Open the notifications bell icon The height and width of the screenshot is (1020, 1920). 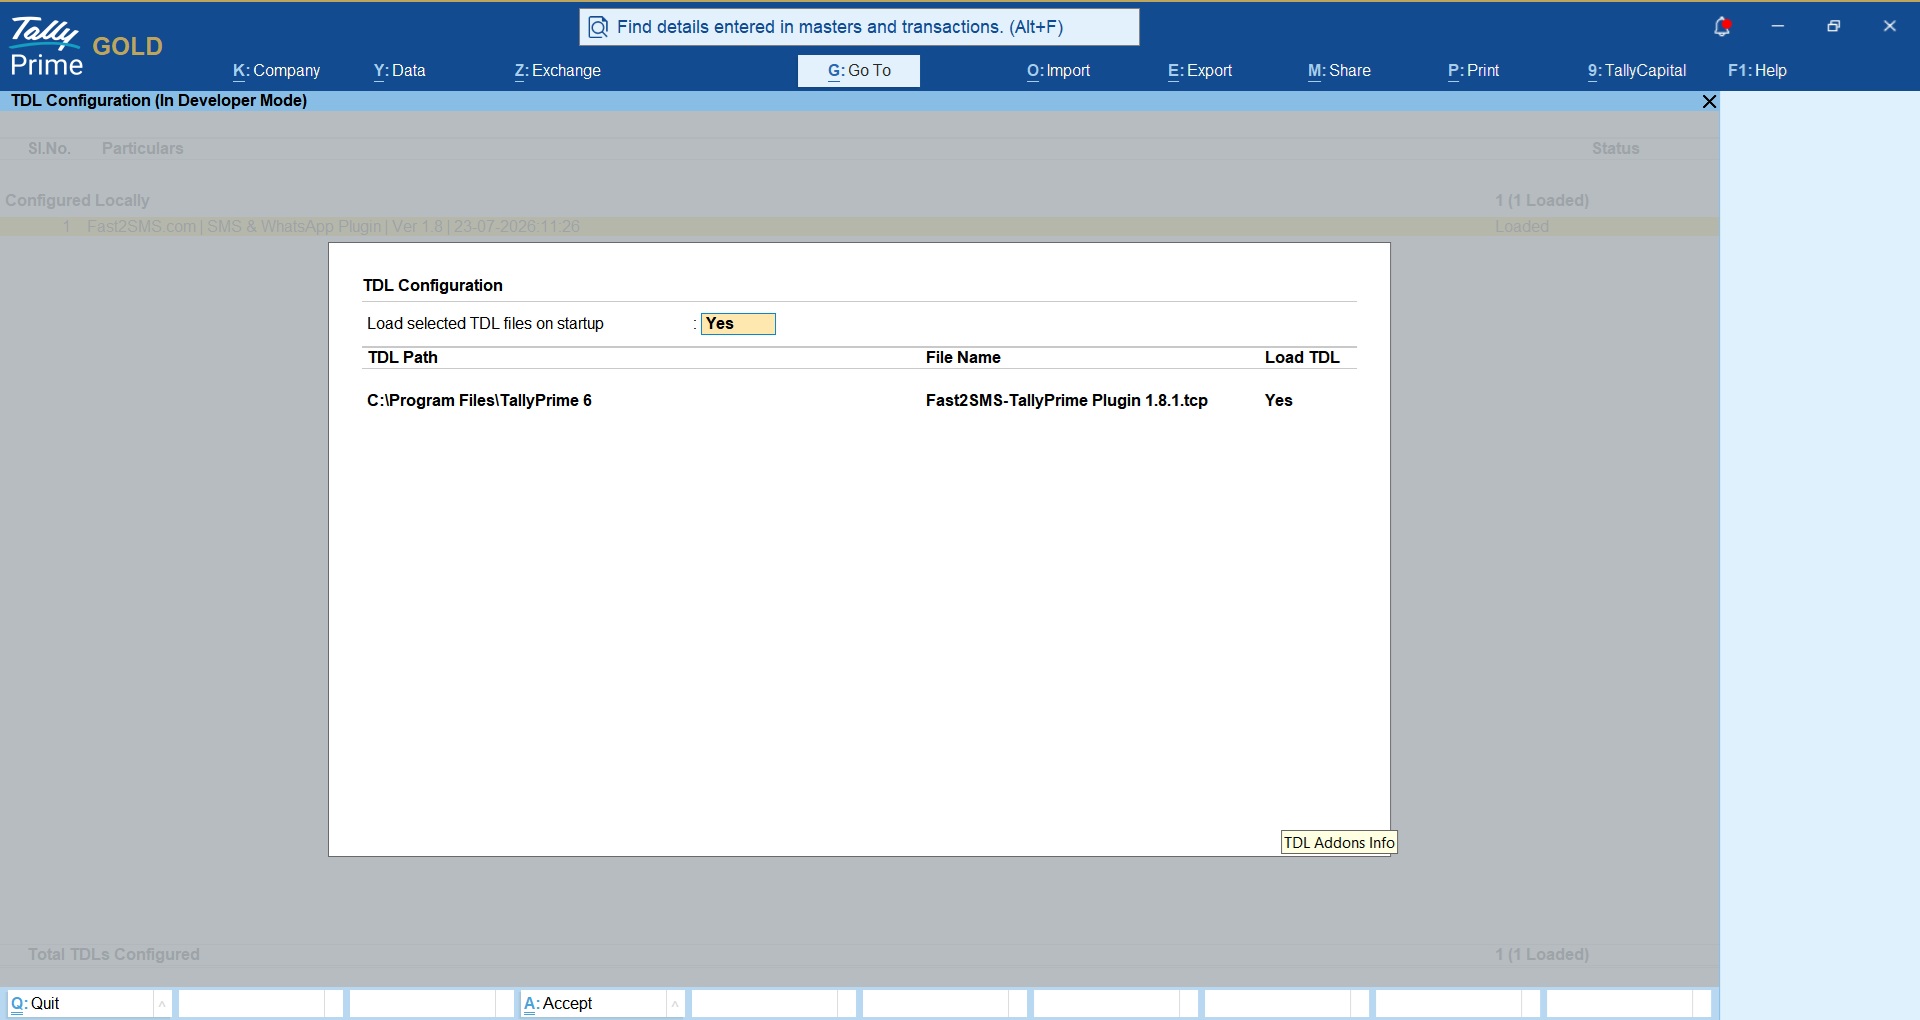tap(1722, 27)
